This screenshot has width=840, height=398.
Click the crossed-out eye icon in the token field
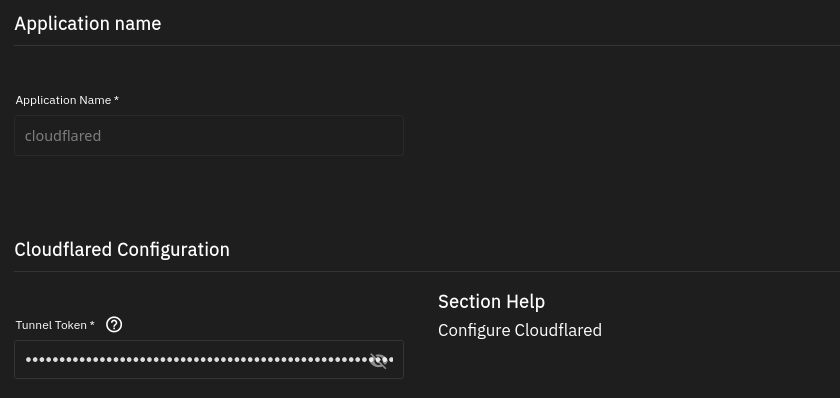pos(378,360)
